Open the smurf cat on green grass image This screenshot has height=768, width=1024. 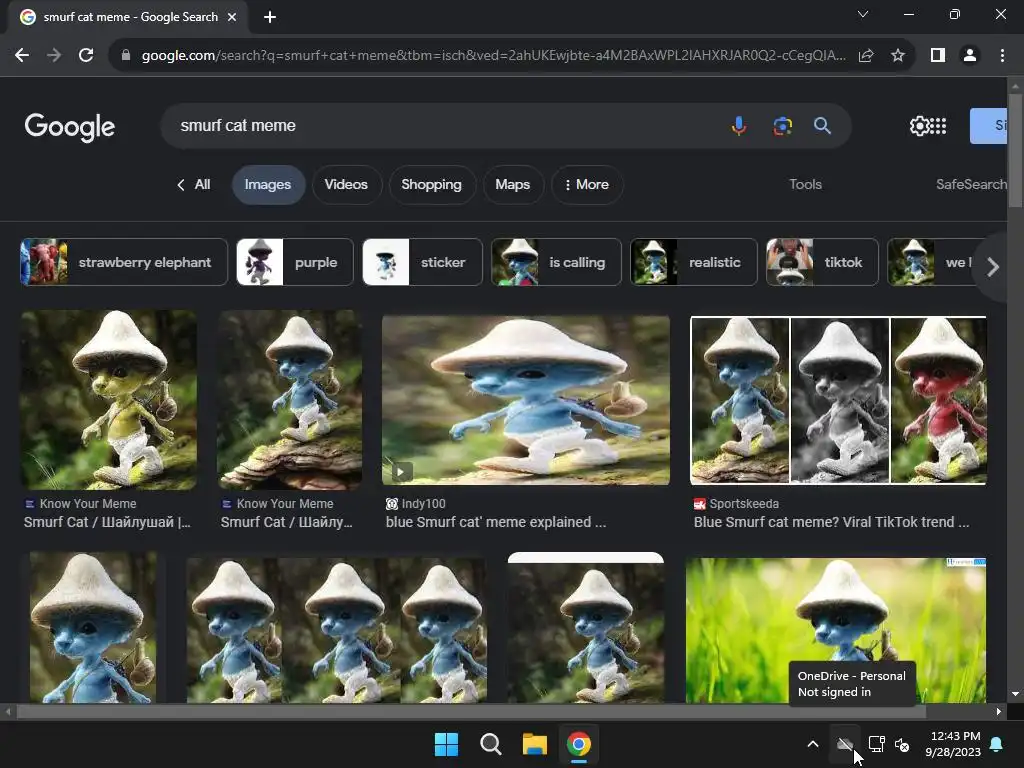tap(836, 630)
